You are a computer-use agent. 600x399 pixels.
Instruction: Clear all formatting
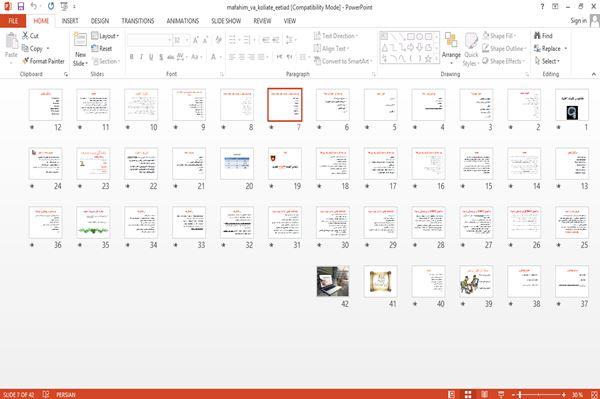(x=218, y=40)
